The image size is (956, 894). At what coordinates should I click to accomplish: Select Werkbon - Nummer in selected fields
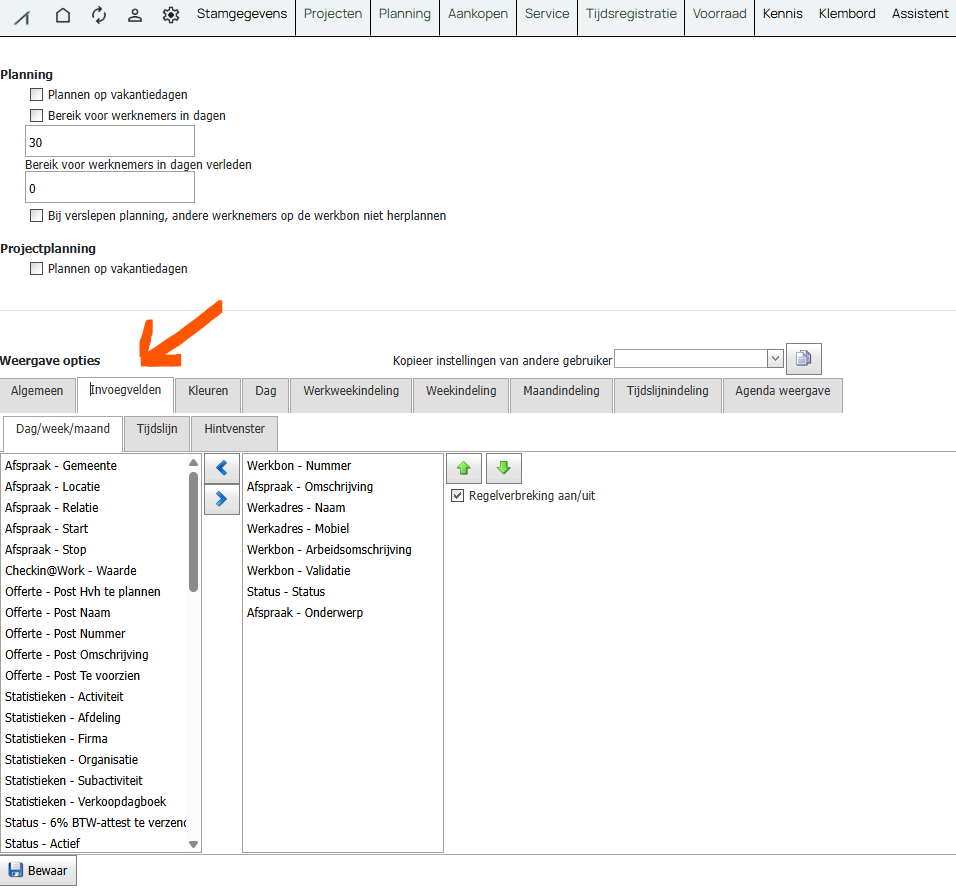point(299,465)
